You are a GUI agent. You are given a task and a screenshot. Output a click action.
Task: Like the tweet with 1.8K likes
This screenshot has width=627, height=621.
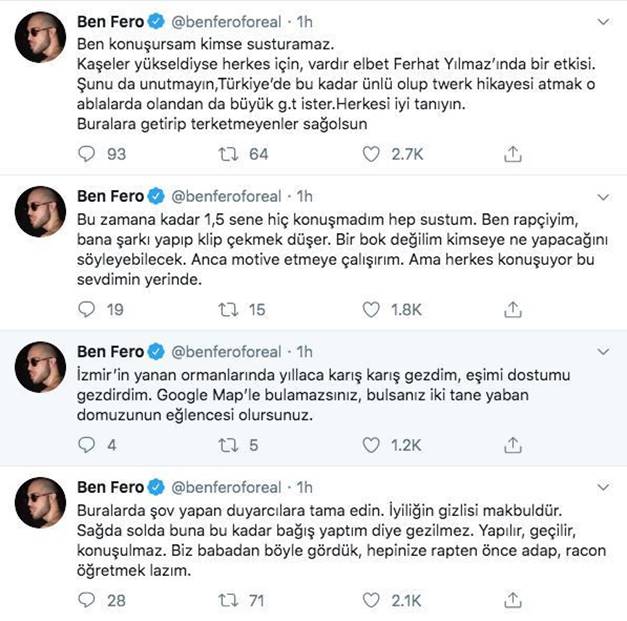[371, 310]
